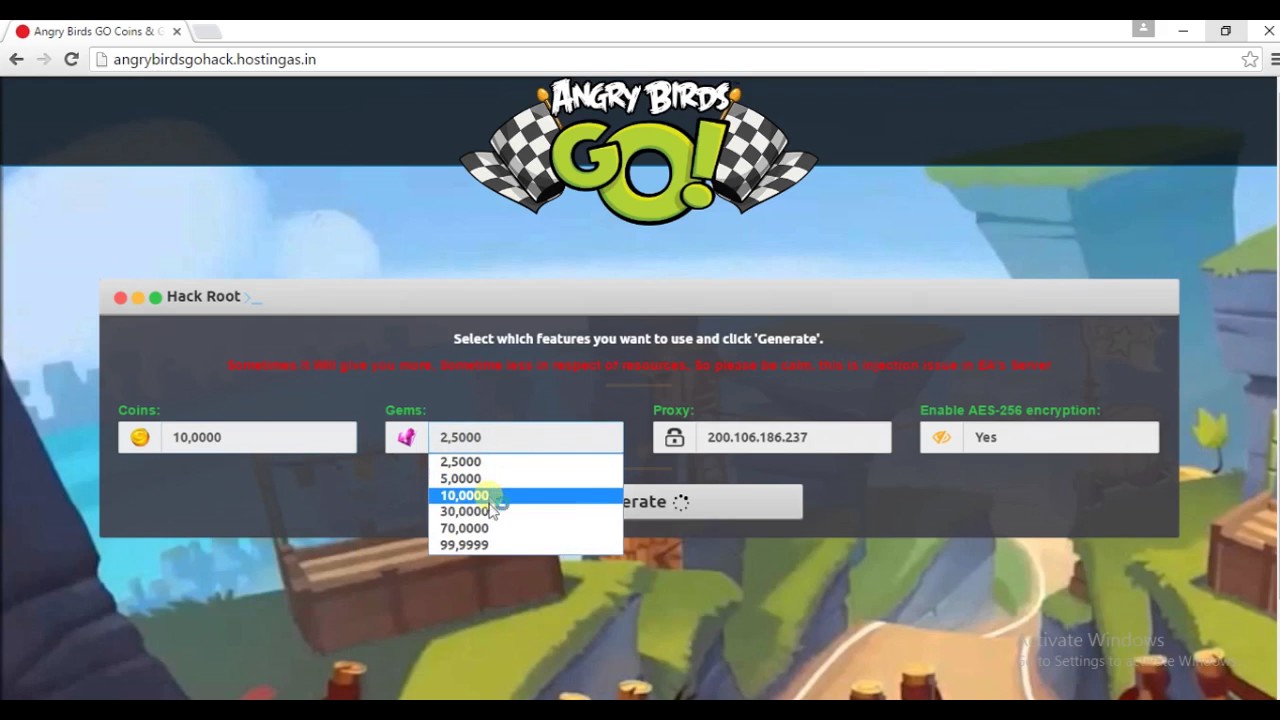Image resolution: width=1280 pixels, height=720 pixels.
Task: Open the Chrome user profile icon
Action: click(1143, 29)
